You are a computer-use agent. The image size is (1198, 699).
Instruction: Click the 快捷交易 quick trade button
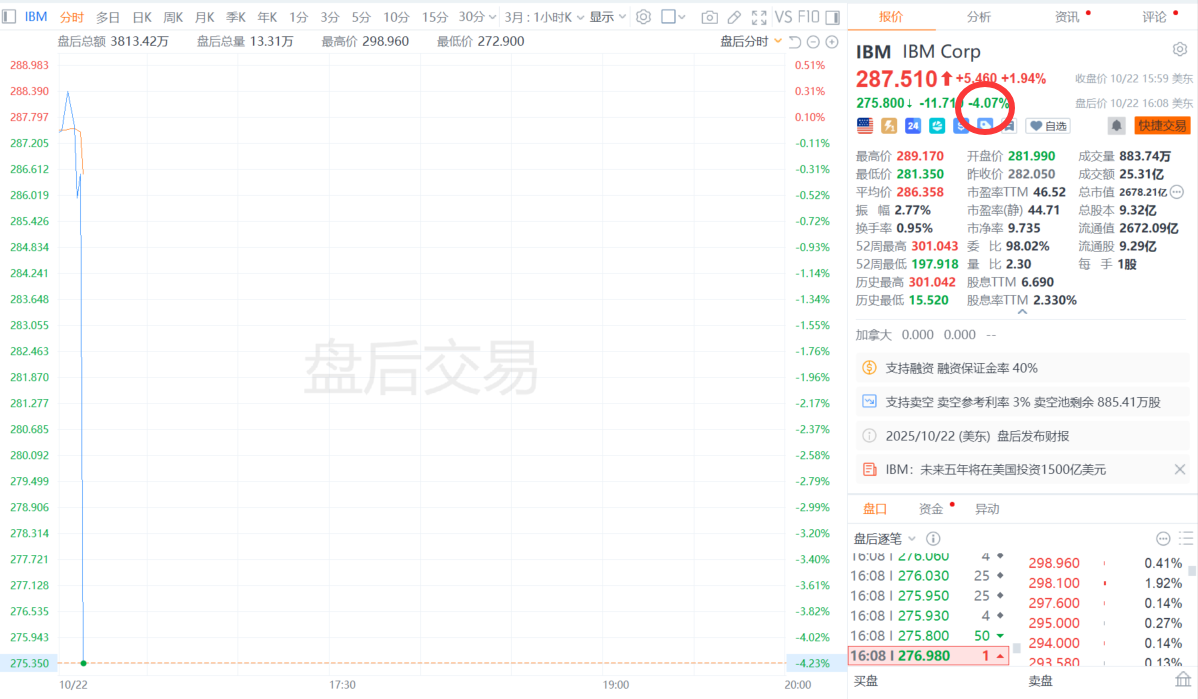tap(1162, 125)
